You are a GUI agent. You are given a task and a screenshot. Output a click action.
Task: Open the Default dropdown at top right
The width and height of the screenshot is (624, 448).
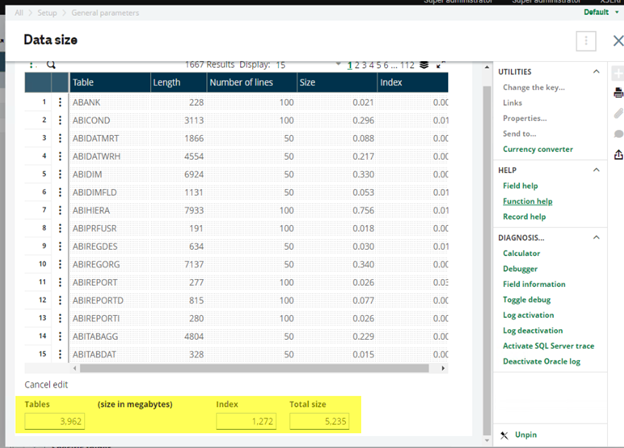pyautogui.click(x=601, y=12)
